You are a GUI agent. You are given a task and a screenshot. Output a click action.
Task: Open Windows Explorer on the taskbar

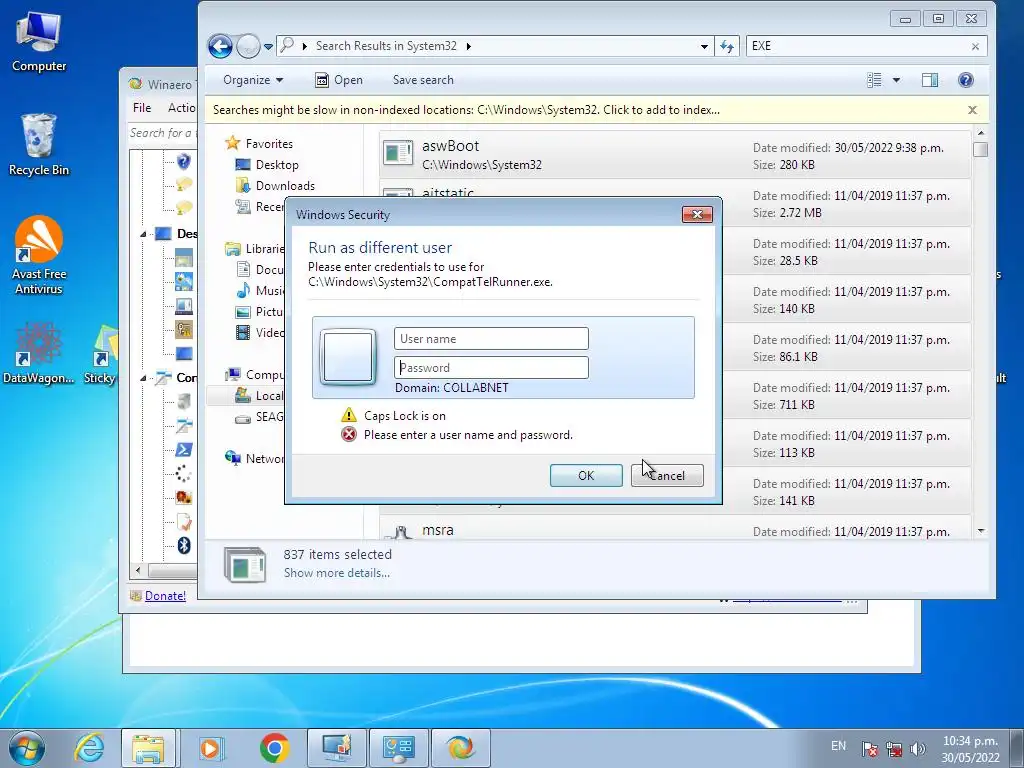point(148,748)
